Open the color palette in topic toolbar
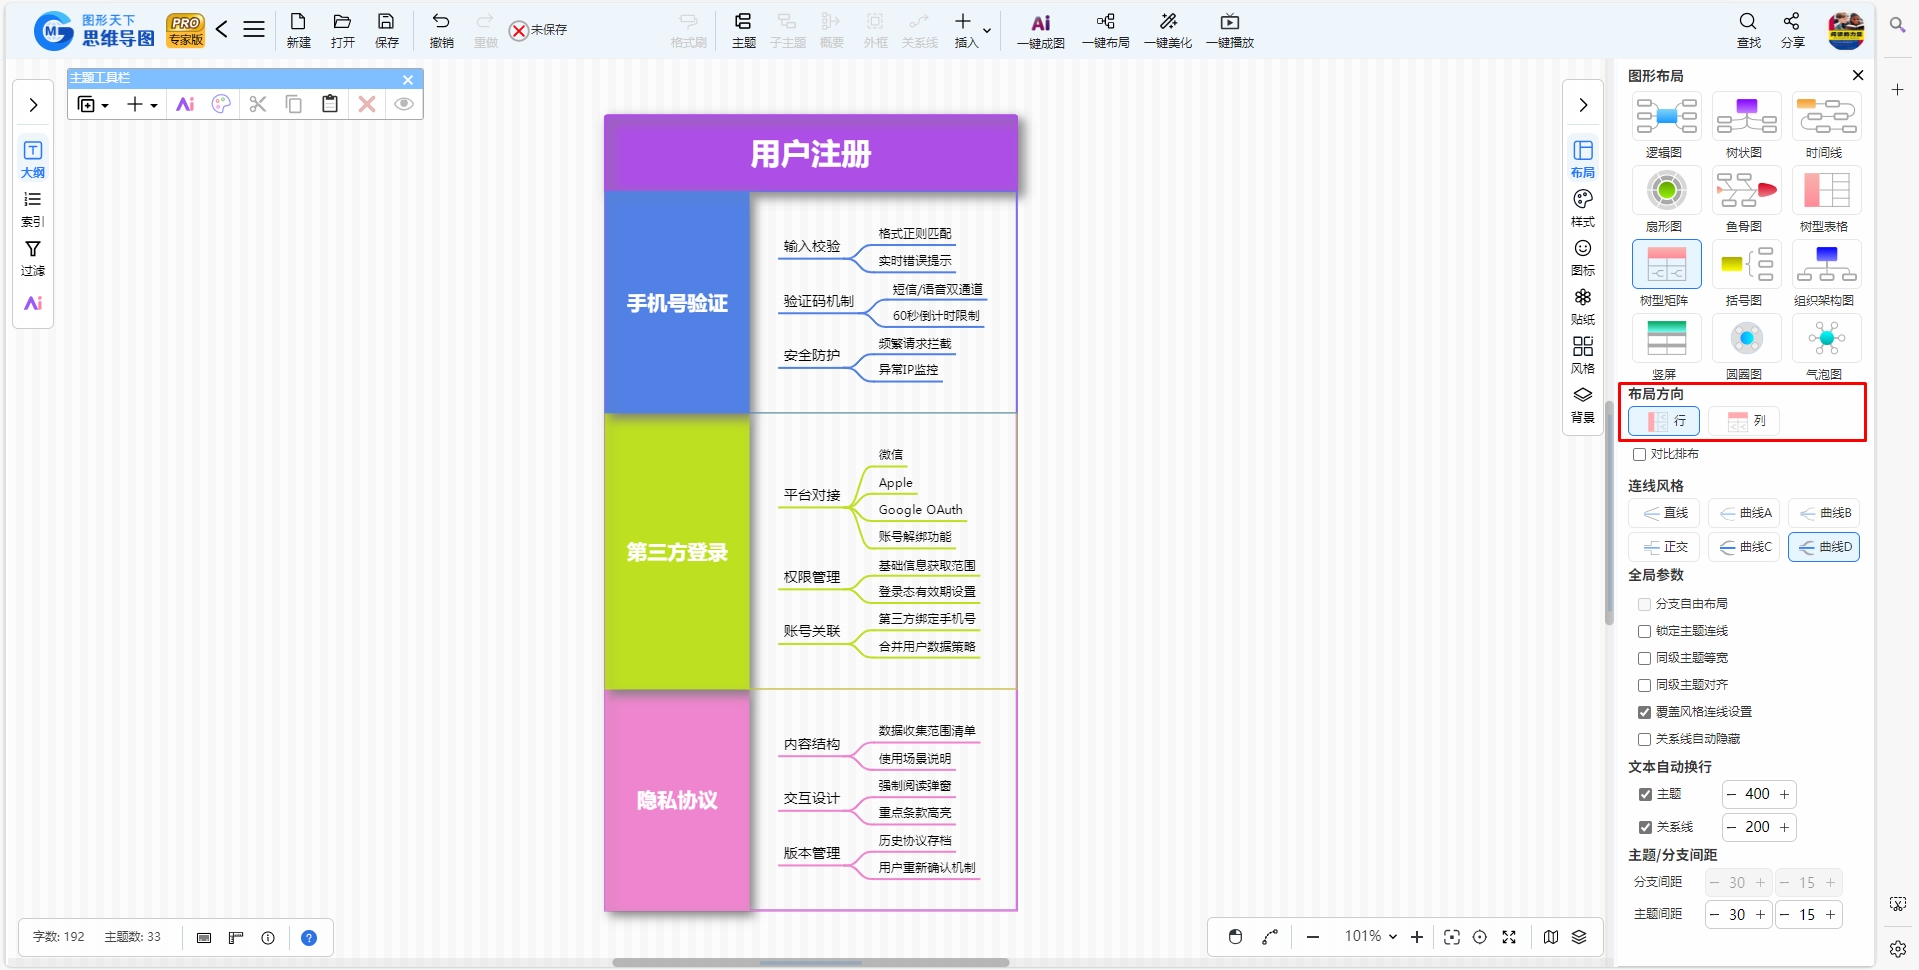This screenshot has height=970, width=1919. point(221,104)
